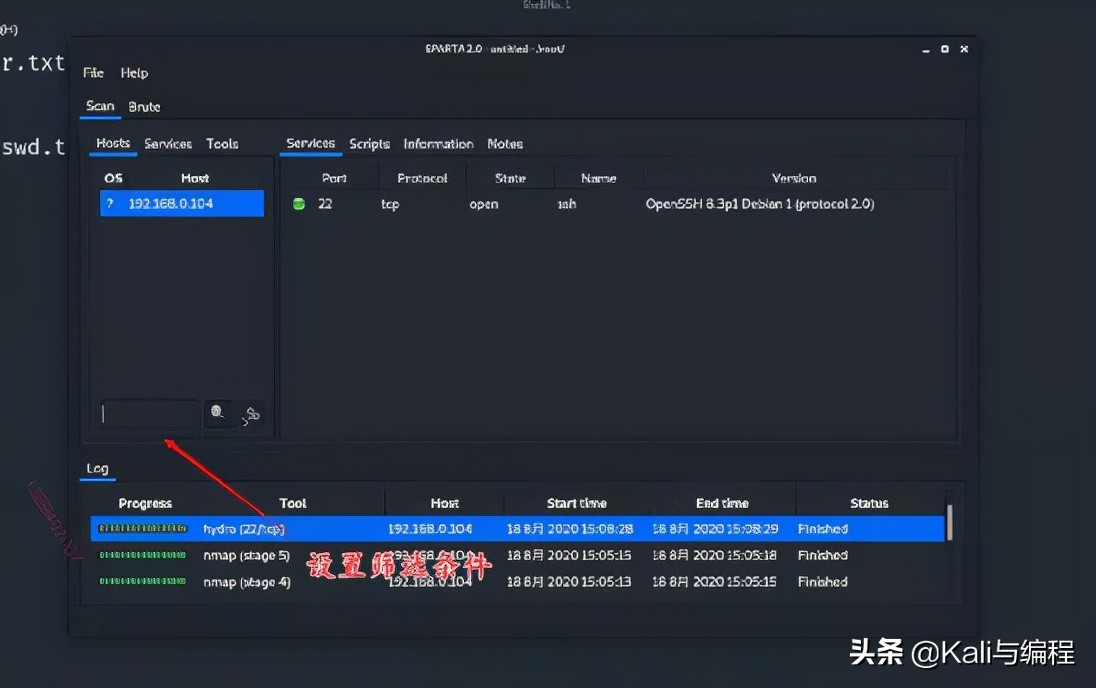Click the Log panel vertical scrollbar
This screenshot has width=1096, height=688.
pyautogui.click(x=949, y=522)
